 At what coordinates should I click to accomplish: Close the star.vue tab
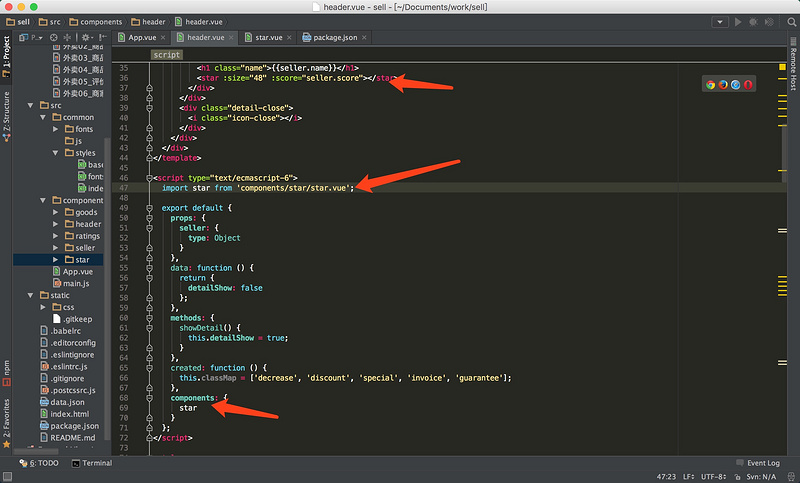pos(289,37)
